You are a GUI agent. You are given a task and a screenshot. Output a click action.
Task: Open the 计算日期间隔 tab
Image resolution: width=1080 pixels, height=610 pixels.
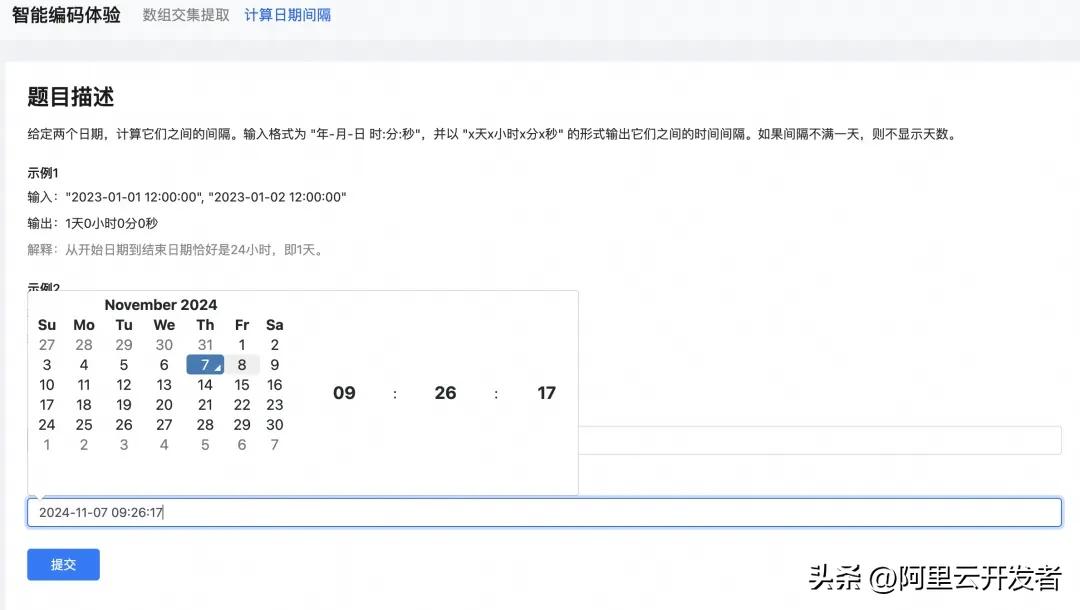point(288,15)
